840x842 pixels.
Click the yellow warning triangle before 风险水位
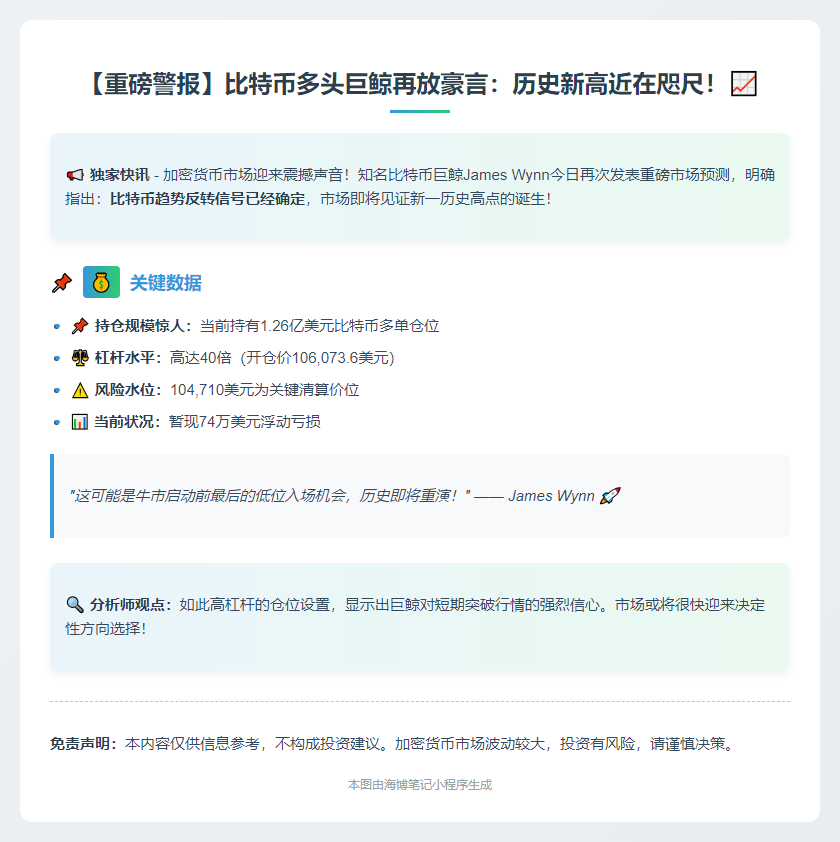pos(80,390)
